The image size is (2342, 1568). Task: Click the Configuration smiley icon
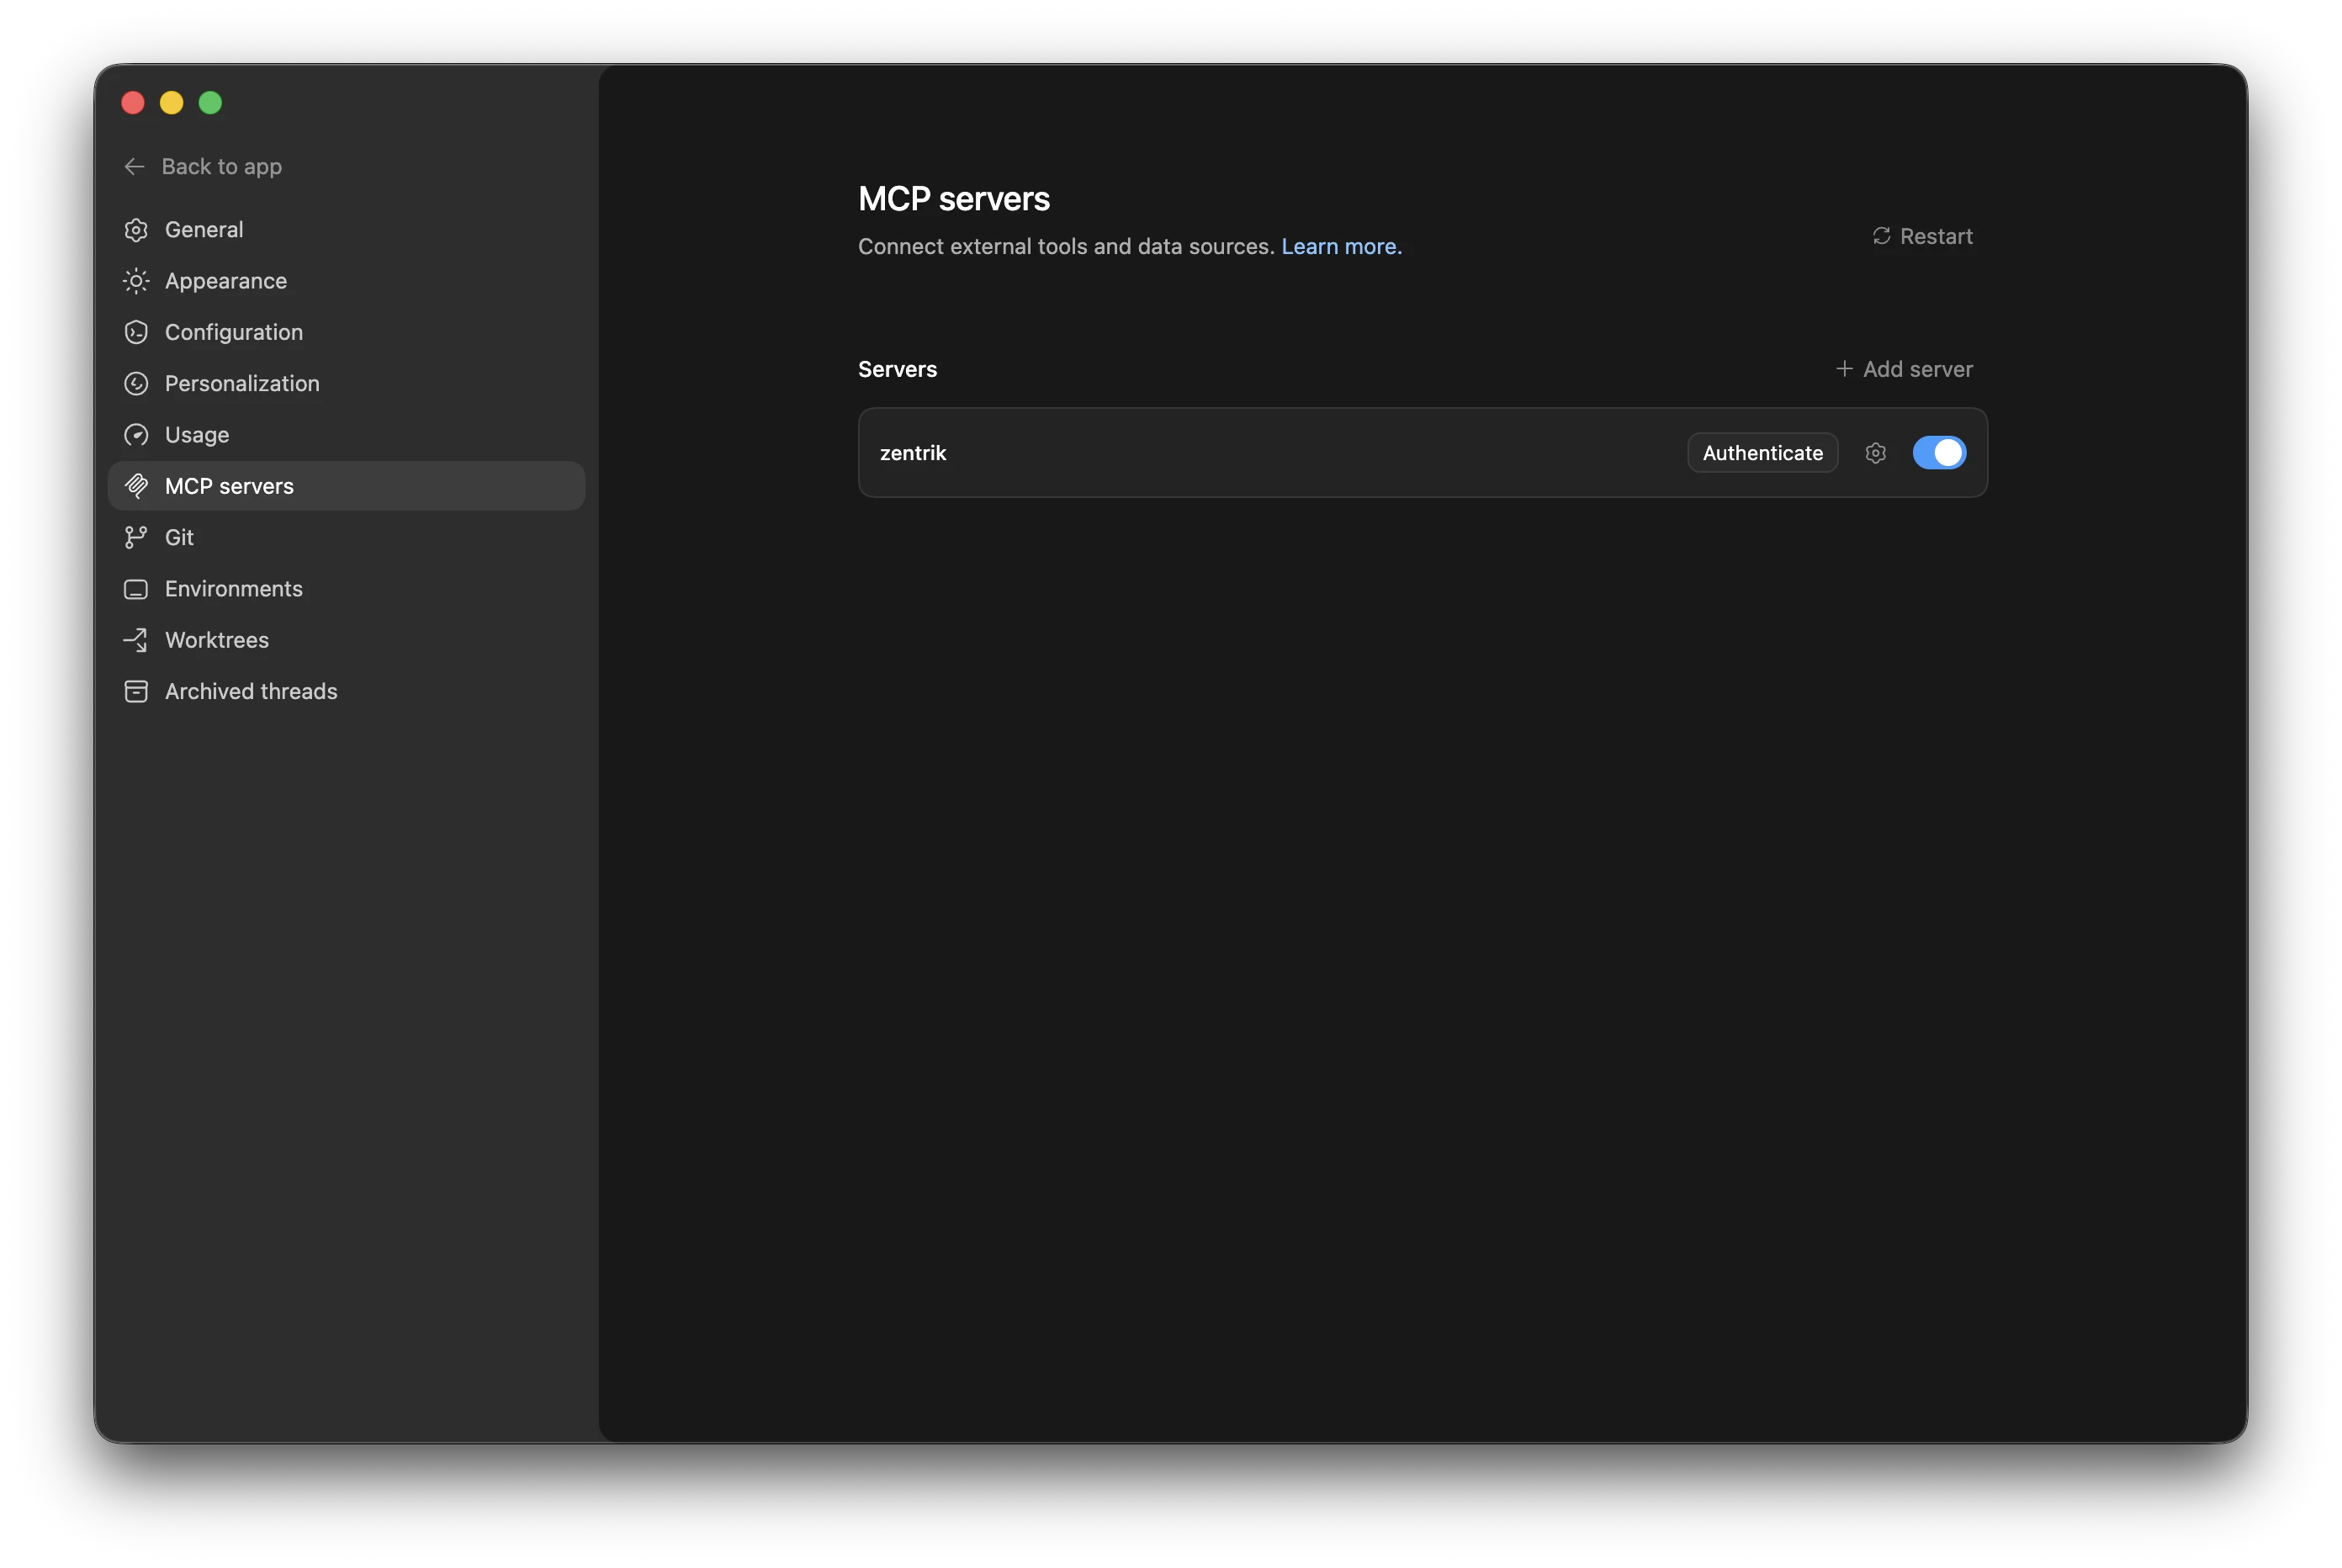[x=136, y=332]
